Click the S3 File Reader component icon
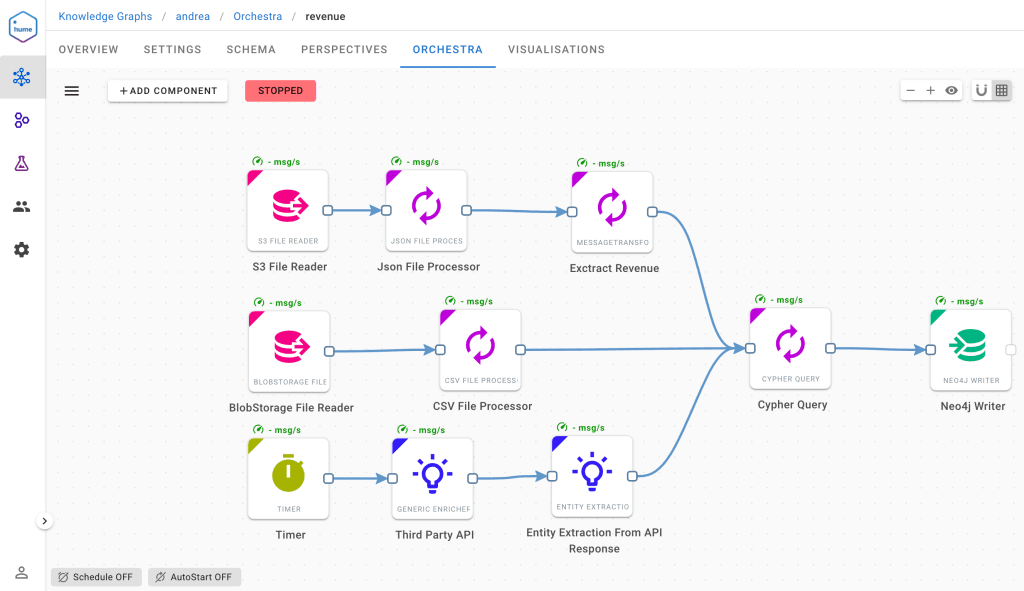 [288, 208]
